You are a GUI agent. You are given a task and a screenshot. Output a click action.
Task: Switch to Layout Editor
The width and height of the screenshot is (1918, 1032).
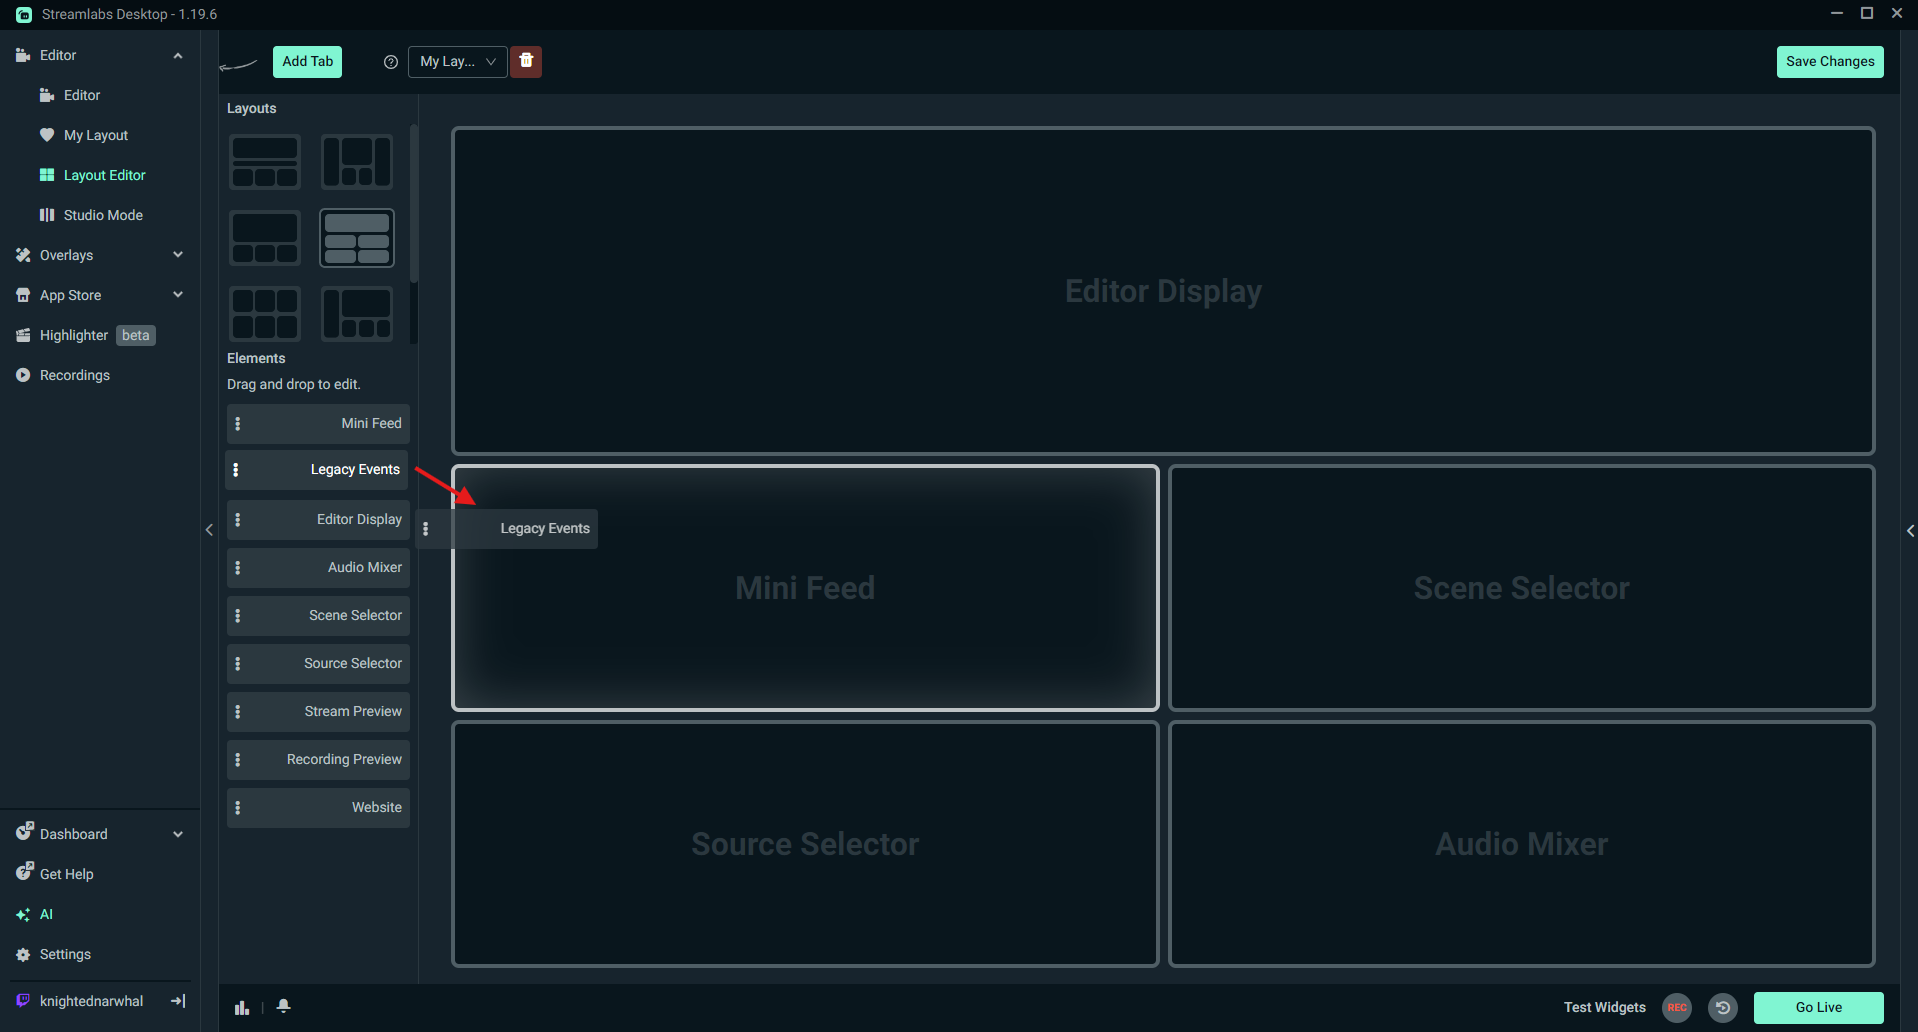point(104,174)
